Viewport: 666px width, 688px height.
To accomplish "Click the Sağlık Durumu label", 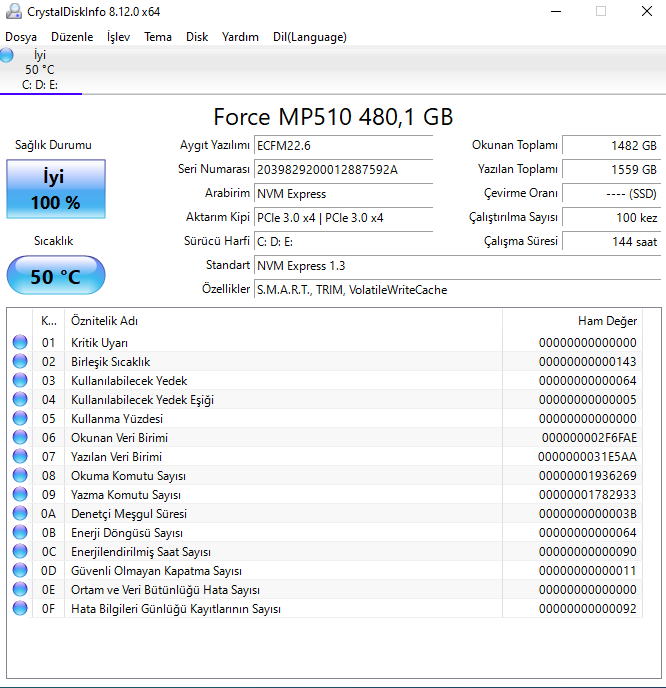I will tap(54, 145).
